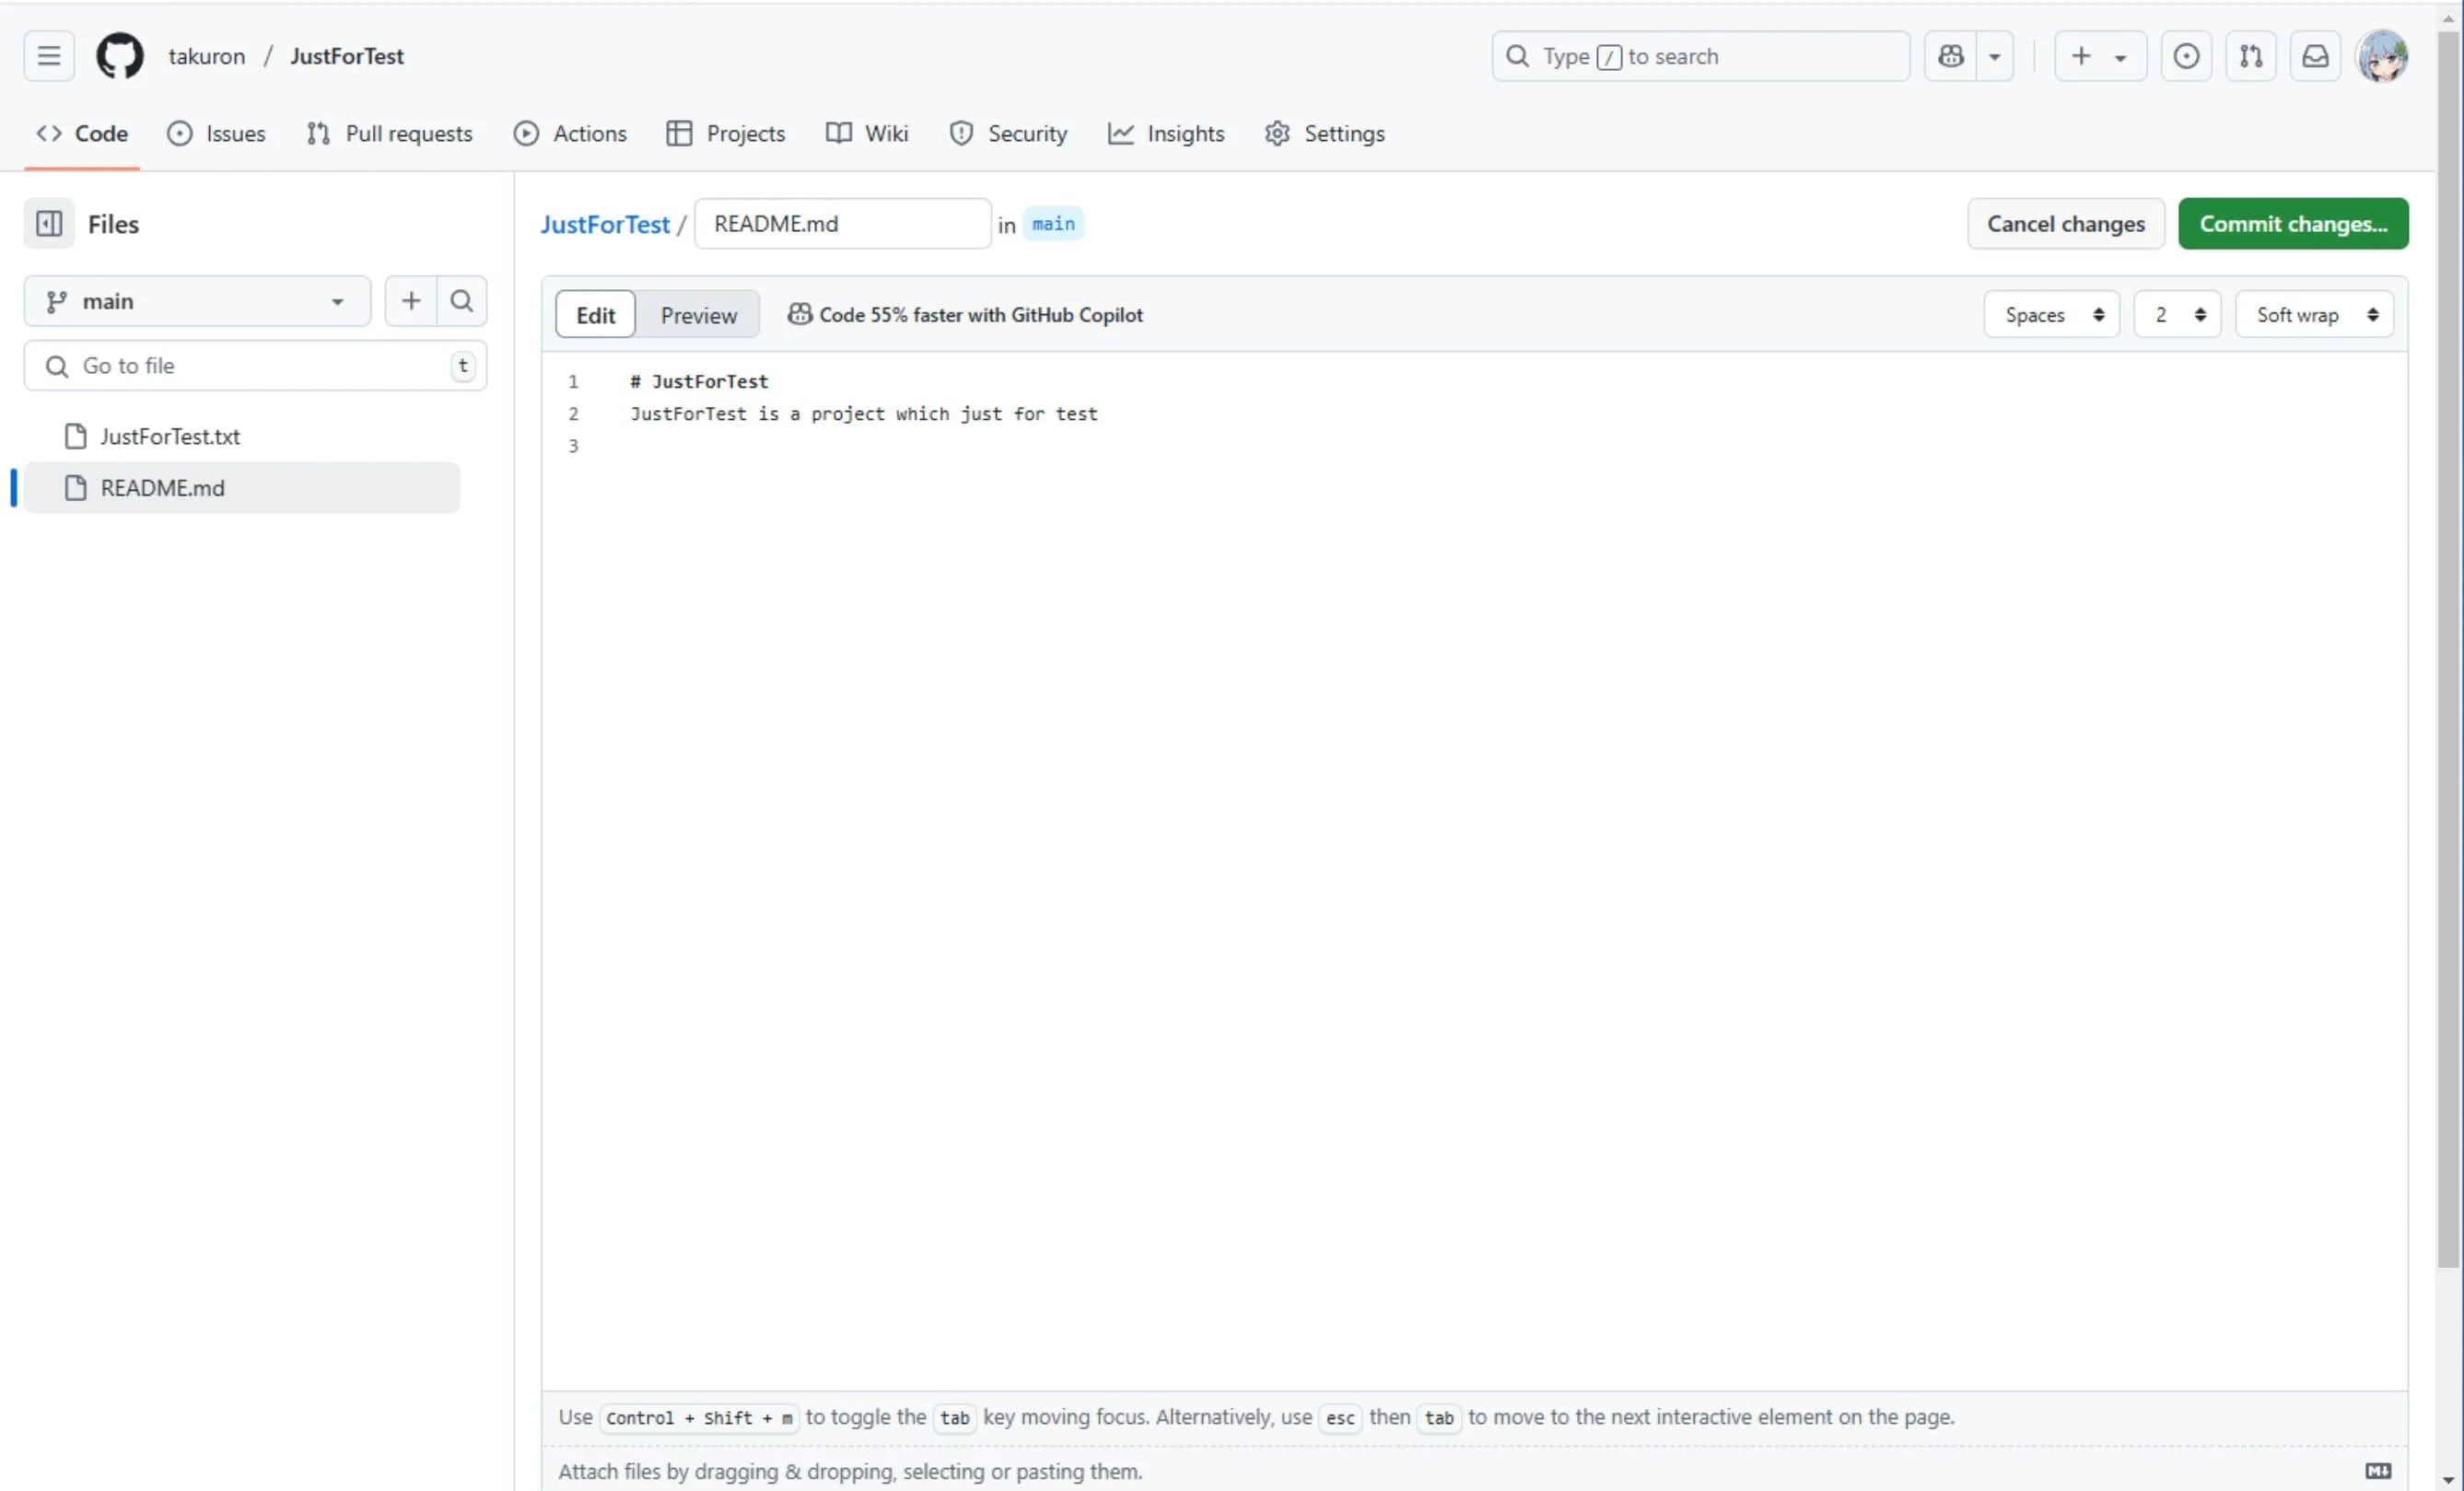Screen dimensions: 2464x1491
Task: Open the Spaces indent mode dropdown
Action: pos(2052,315)
